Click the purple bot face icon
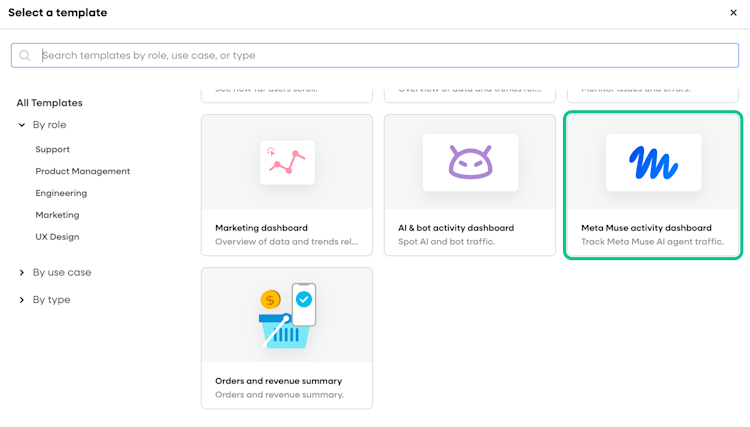 point(470,162)
